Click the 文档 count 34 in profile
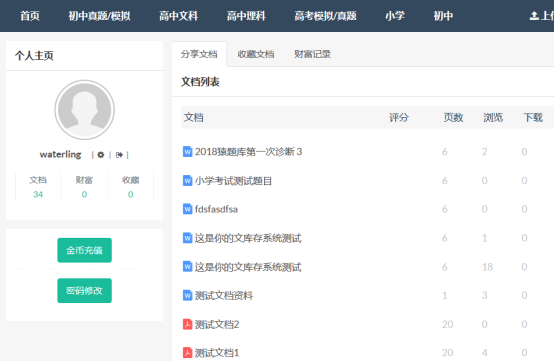Image resolution: width=554 pixels, height=362 pixels. click(x=38, y=194)
